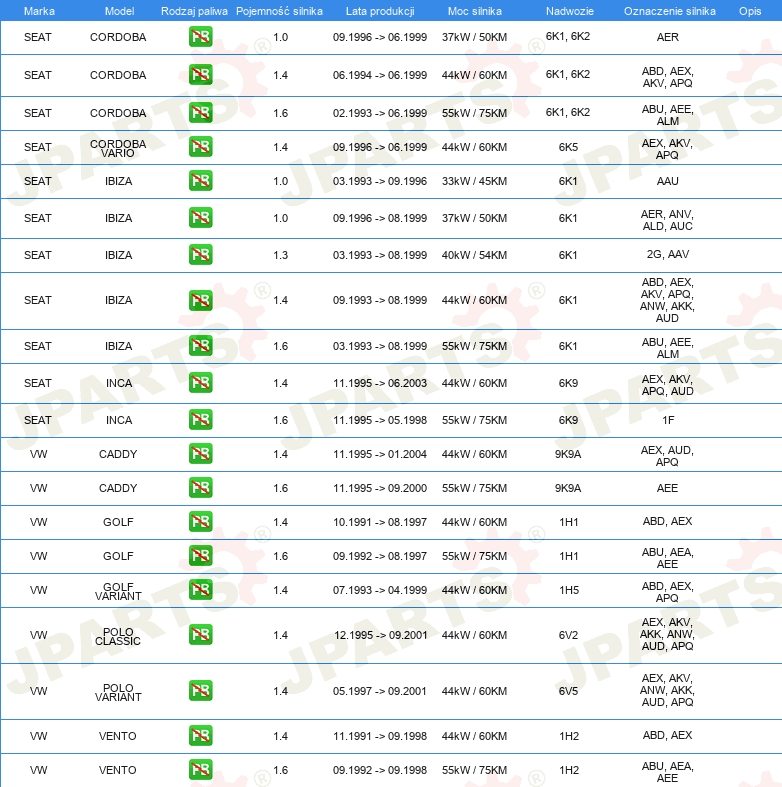Click engine code AER cell
Viewport: 782px width, 787px height.
tap(668, 37)
